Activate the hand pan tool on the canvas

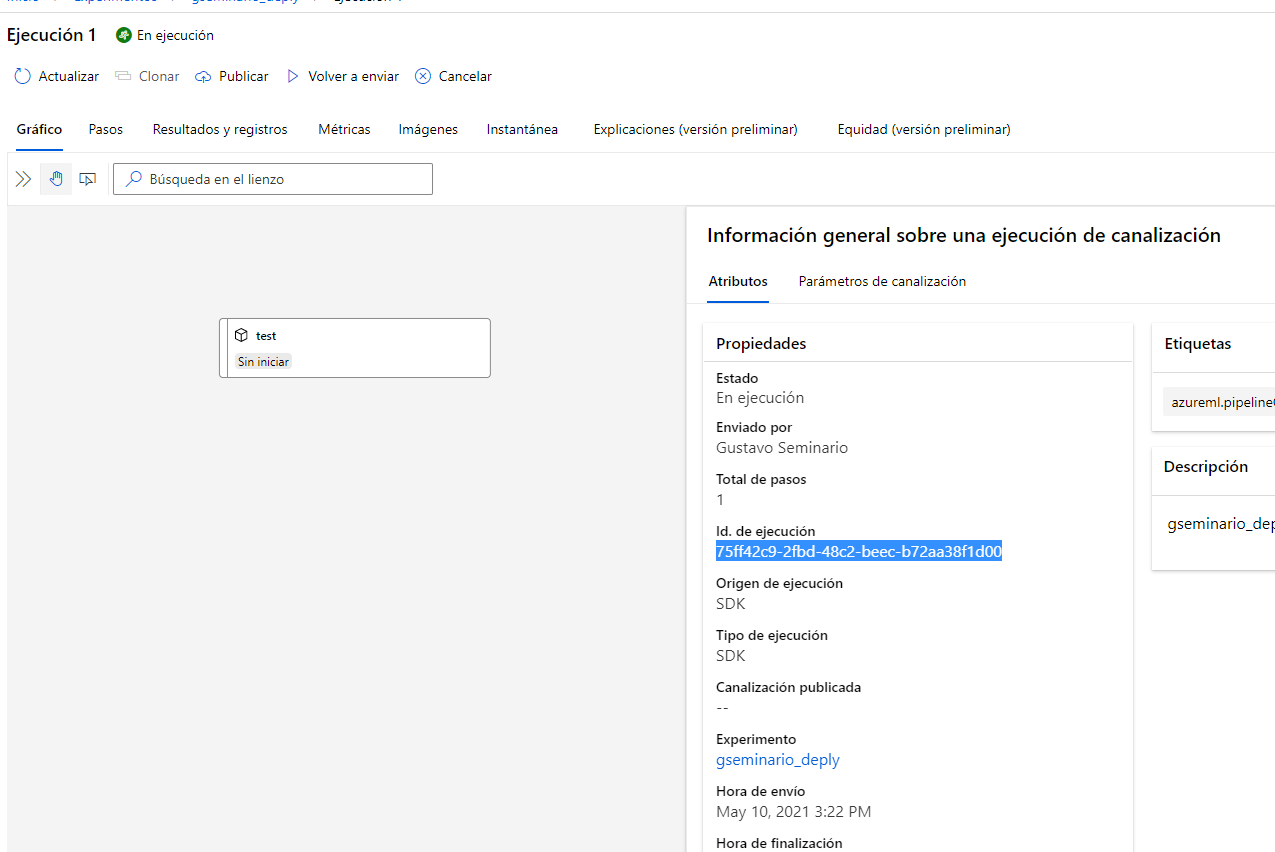(x=55, y=178)
